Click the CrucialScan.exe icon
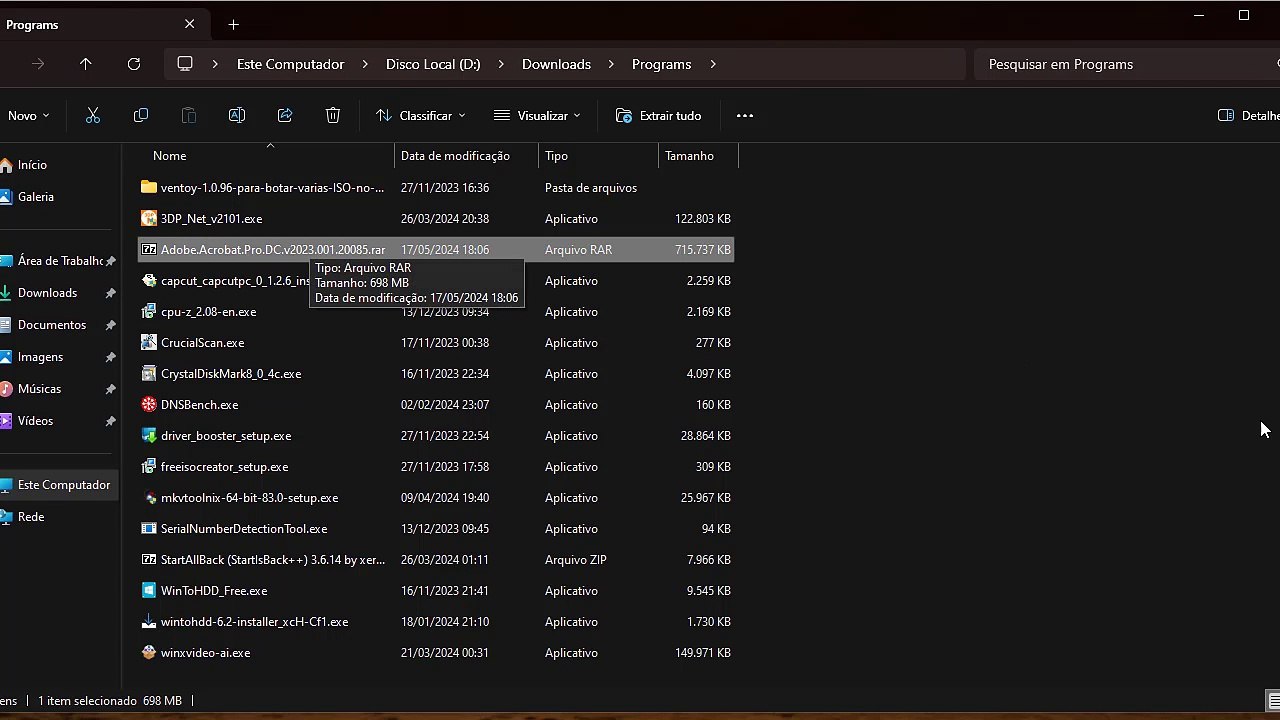The height and width of the screenshot is (720, 1280). coord(149,343)
